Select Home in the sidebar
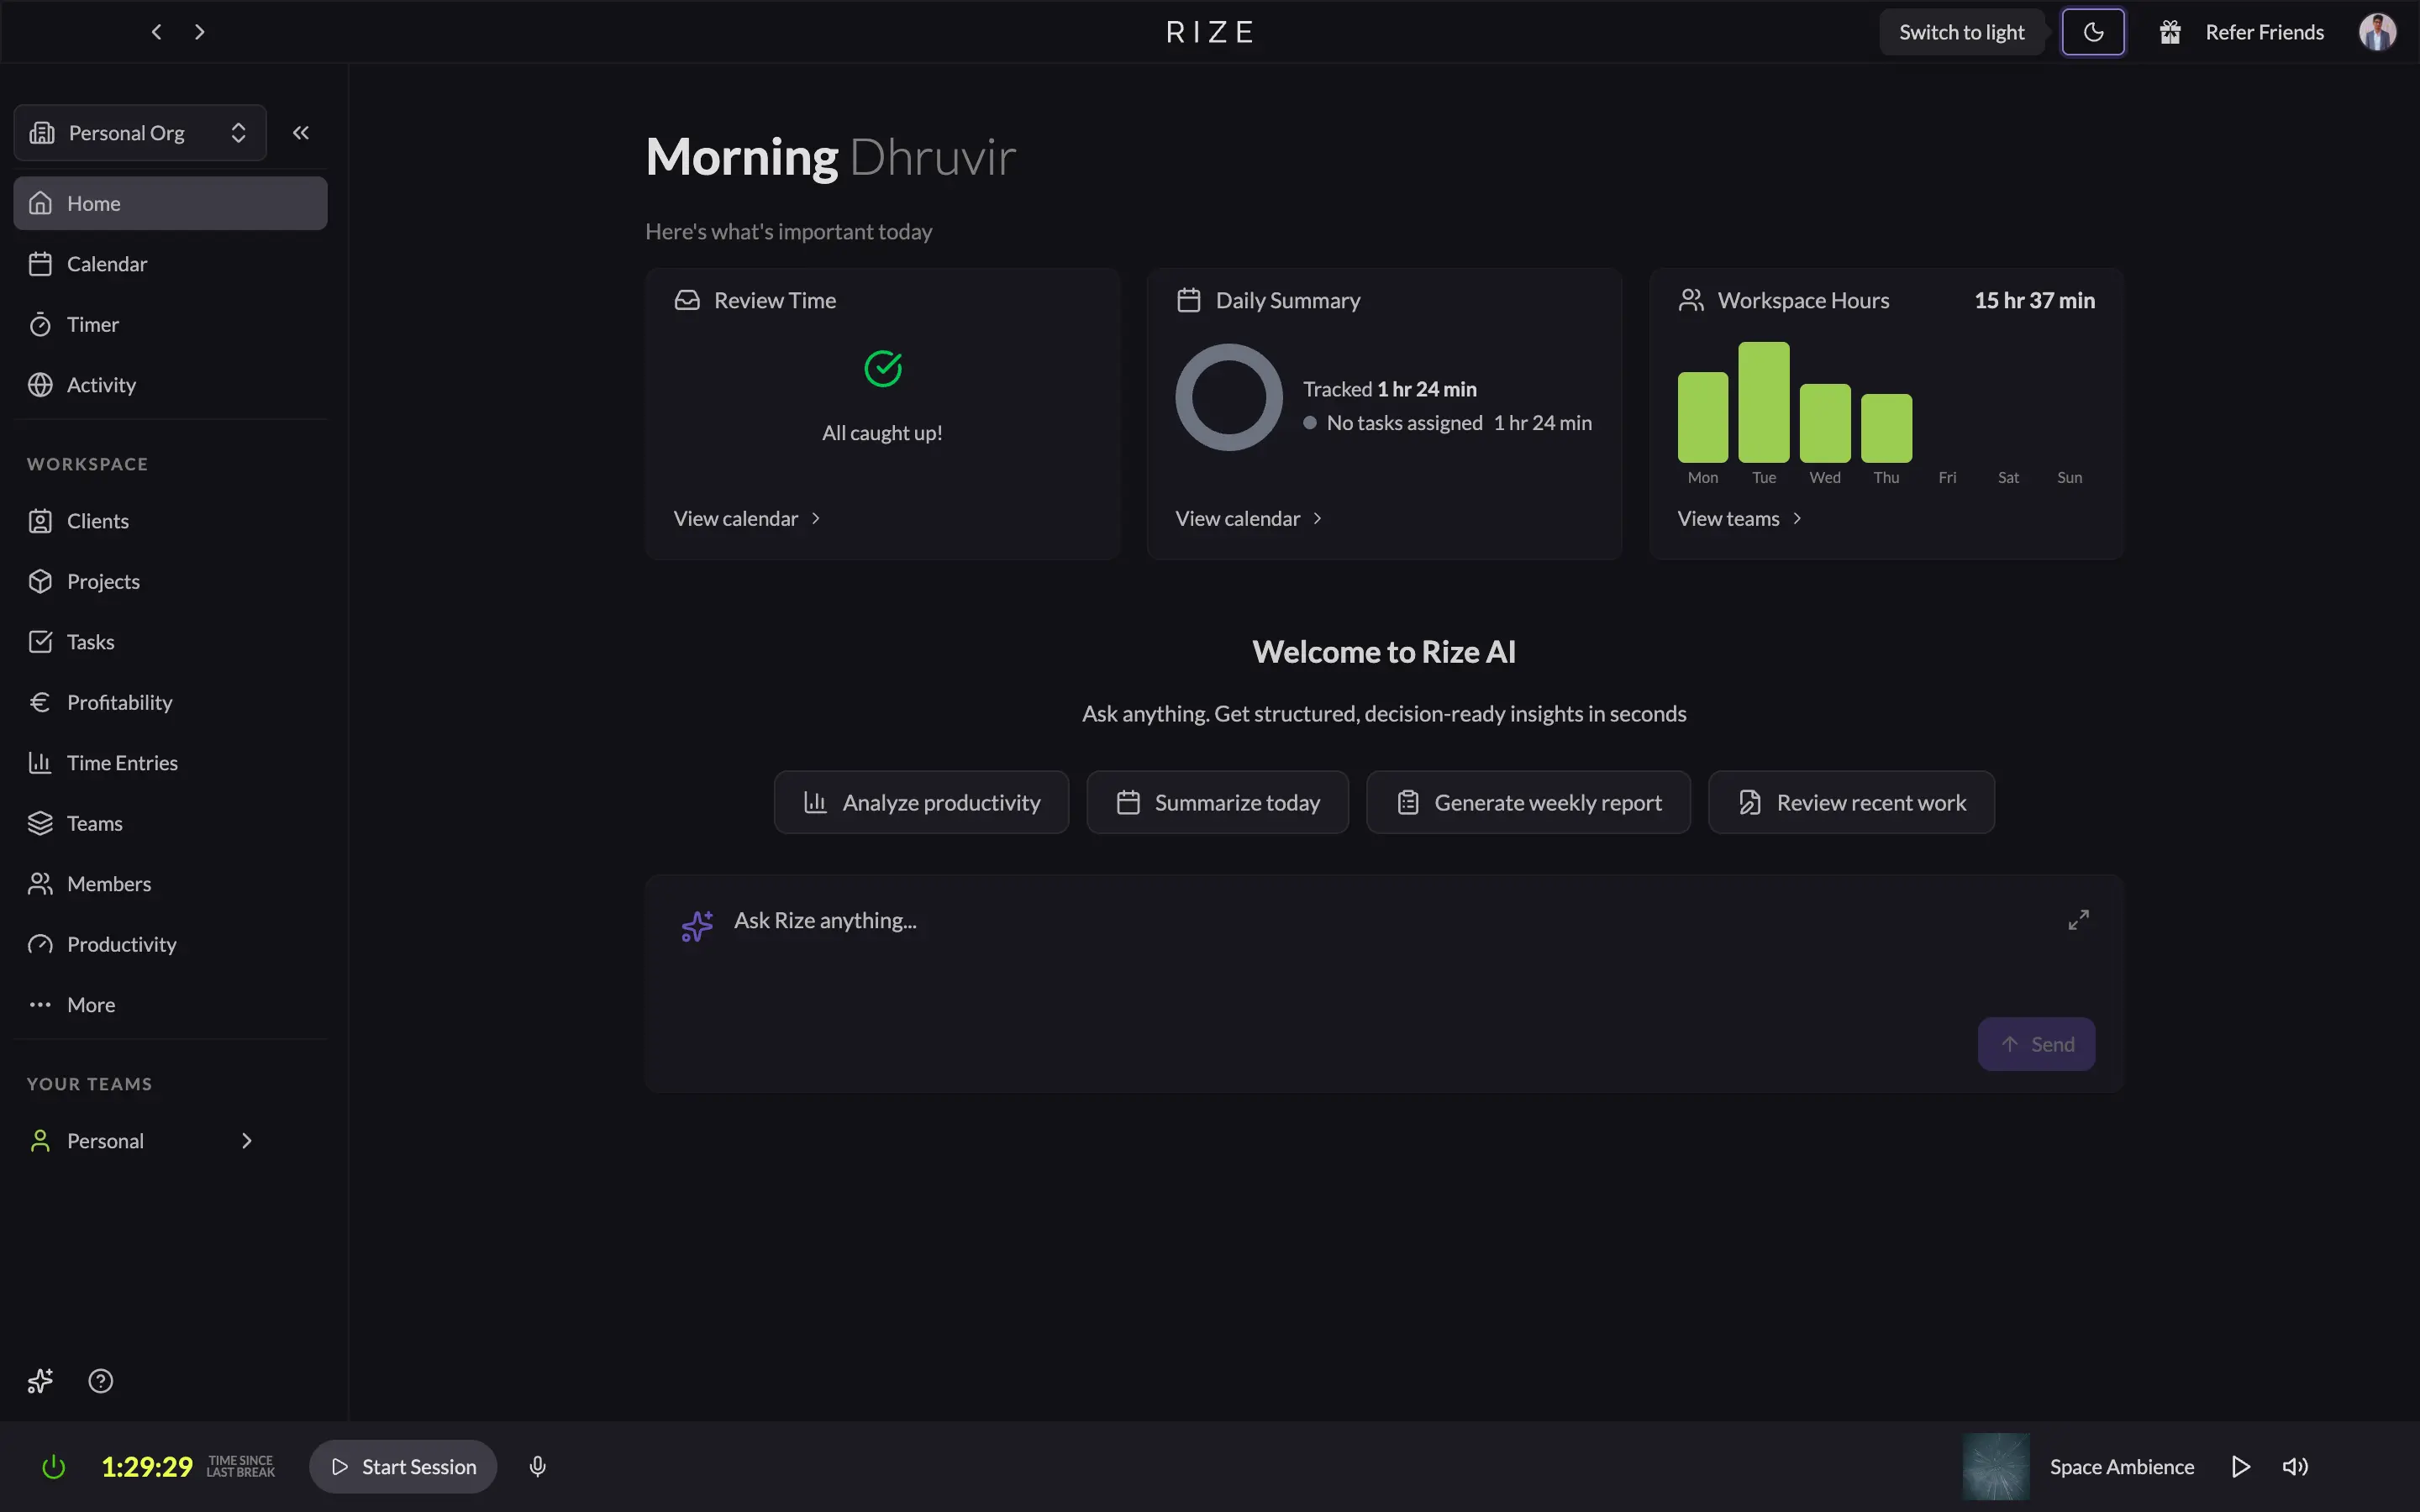The width and height of the screenshot is (2420, 1512). pos(170,203)
